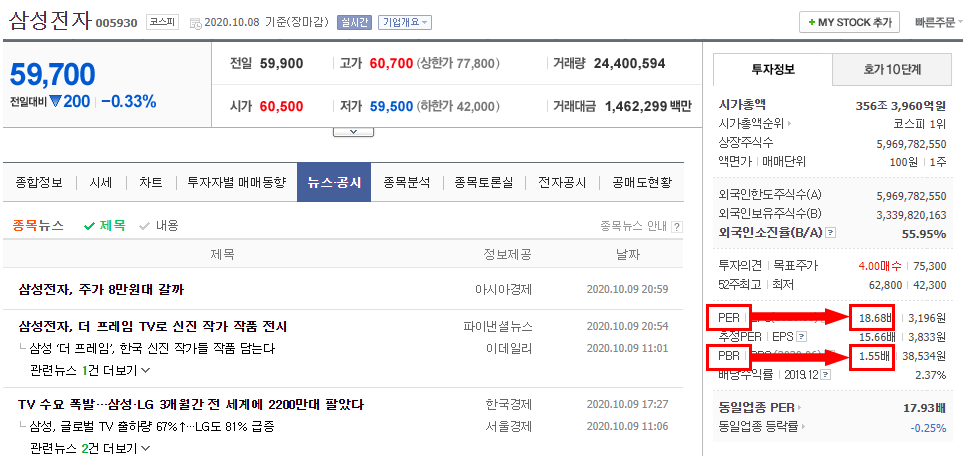970x456 pixels.
Task: Open related article 삼성, 글로벌 TV 출하량 67%↑
Action: click(152, 426)
